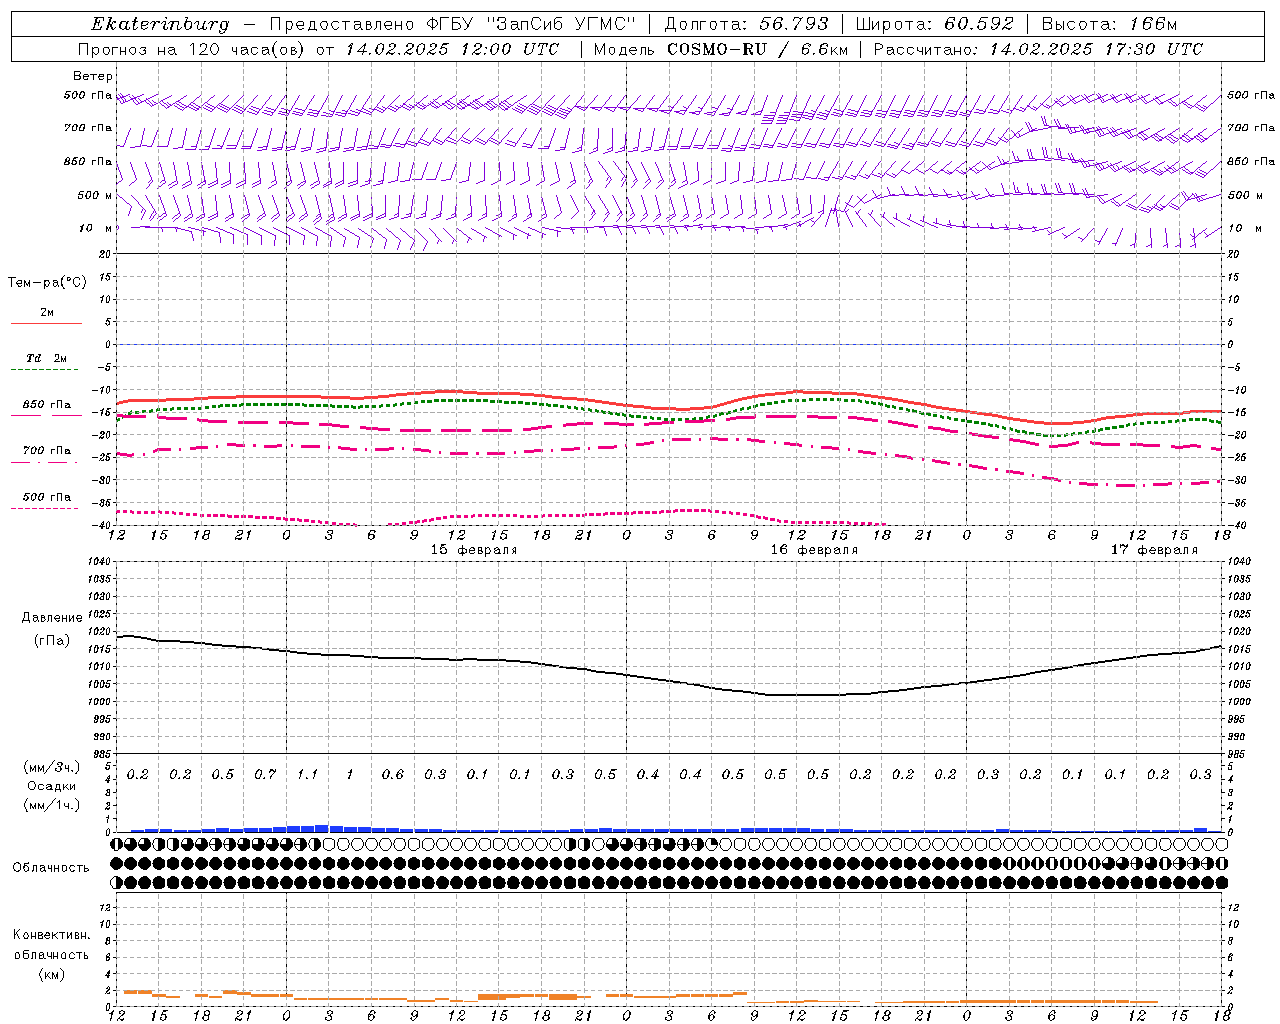Click the Долгота: 56.793 value

pyautogui.click(x=746, y=24)
